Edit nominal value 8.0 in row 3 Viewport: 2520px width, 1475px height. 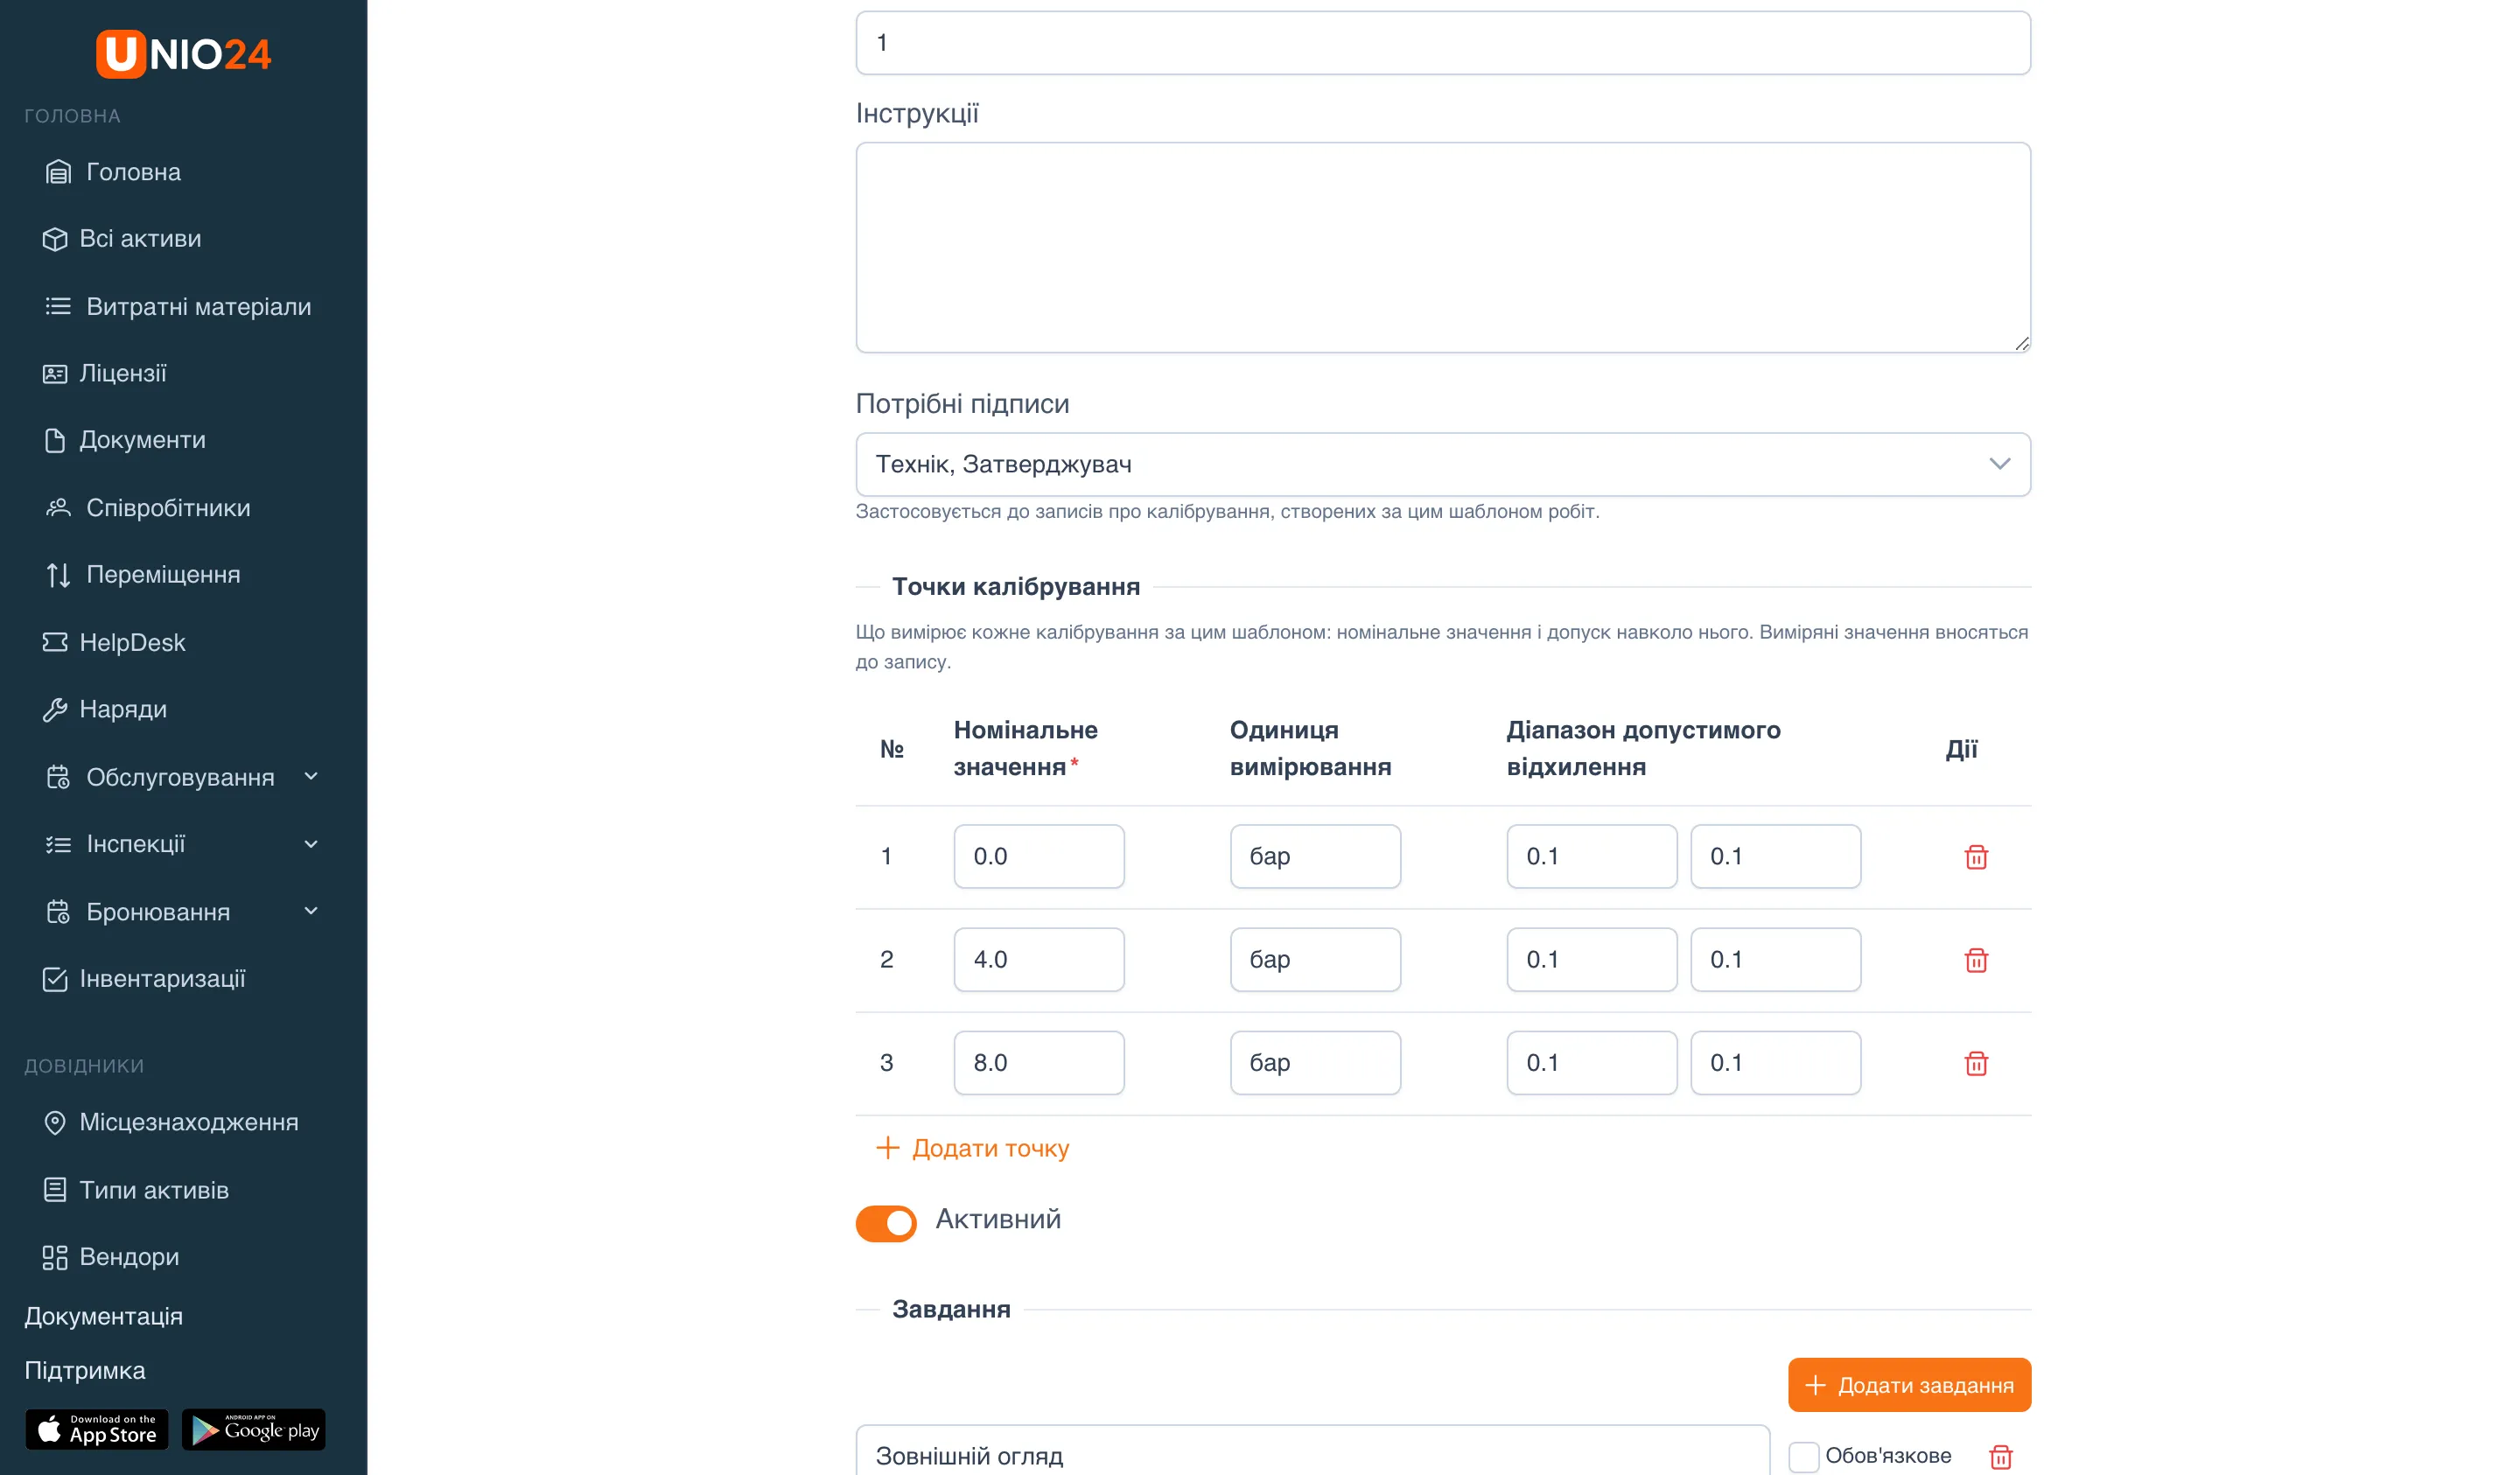(1039, 1063)
